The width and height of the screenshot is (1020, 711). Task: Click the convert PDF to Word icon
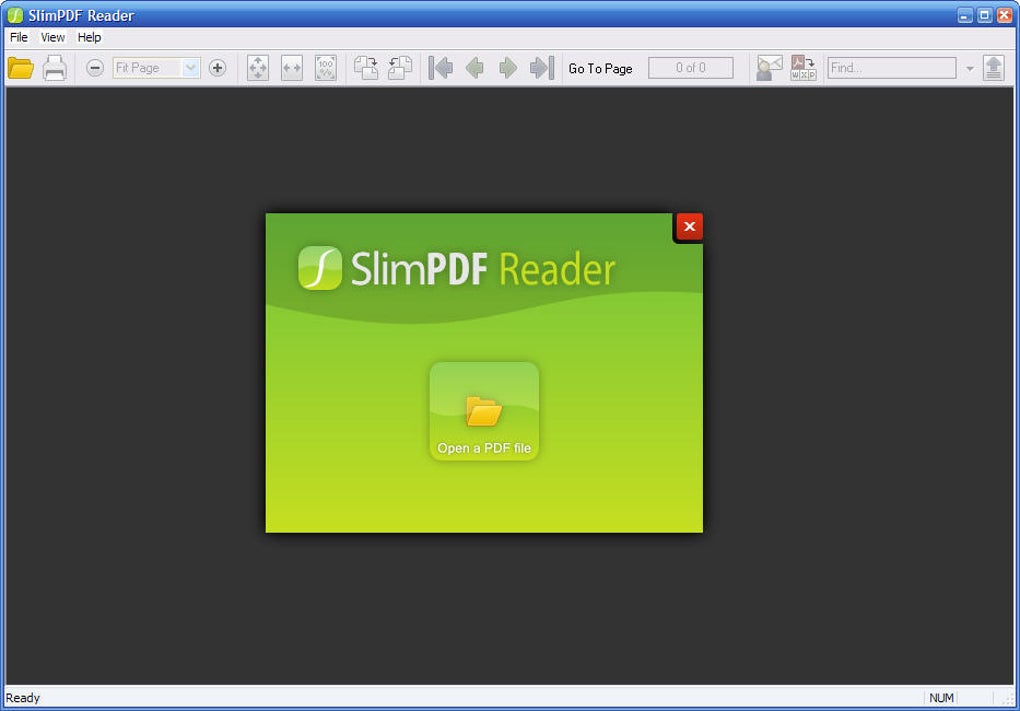click(x=803, y=68)
